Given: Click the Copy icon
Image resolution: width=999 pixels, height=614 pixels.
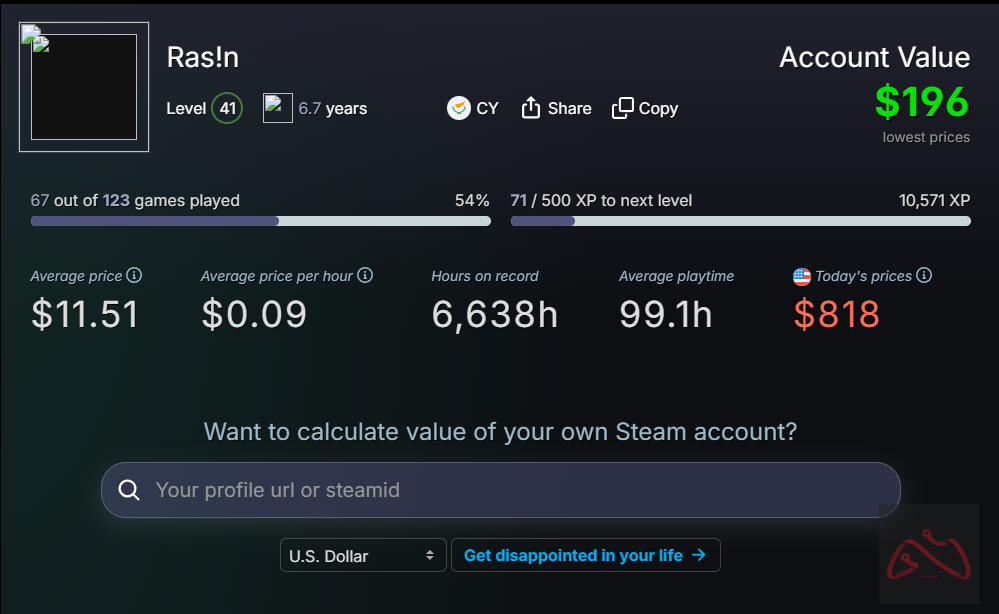Looking at the screenshot, I should [623, 106].
